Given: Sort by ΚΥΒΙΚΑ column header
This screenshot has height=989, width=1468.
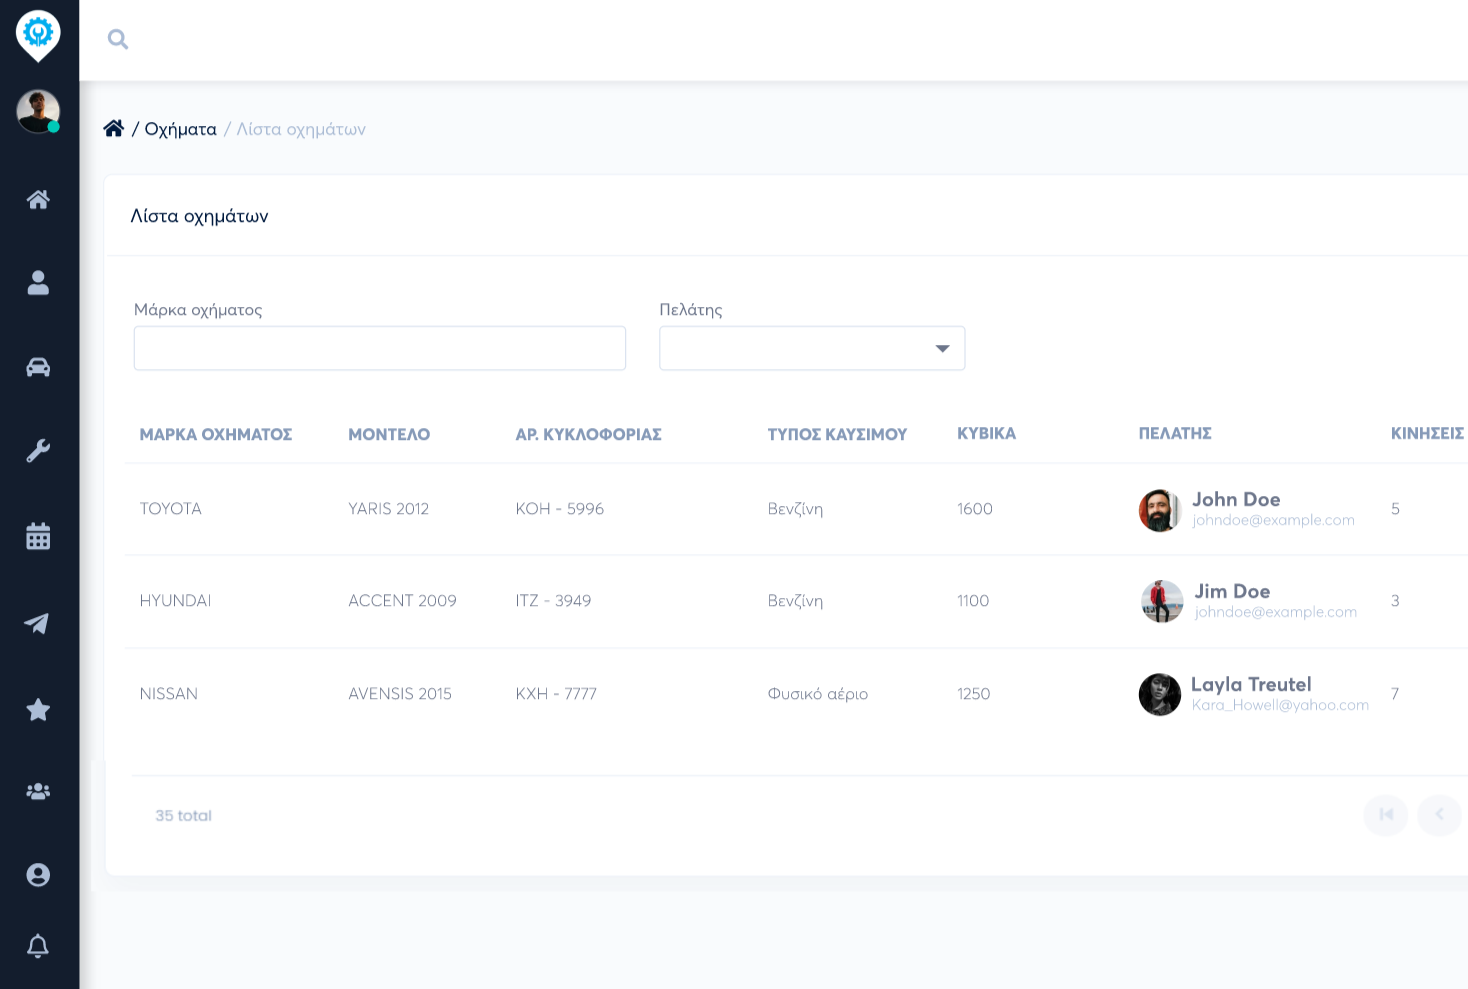Looking at the screenshot, I should pos(986,433).
